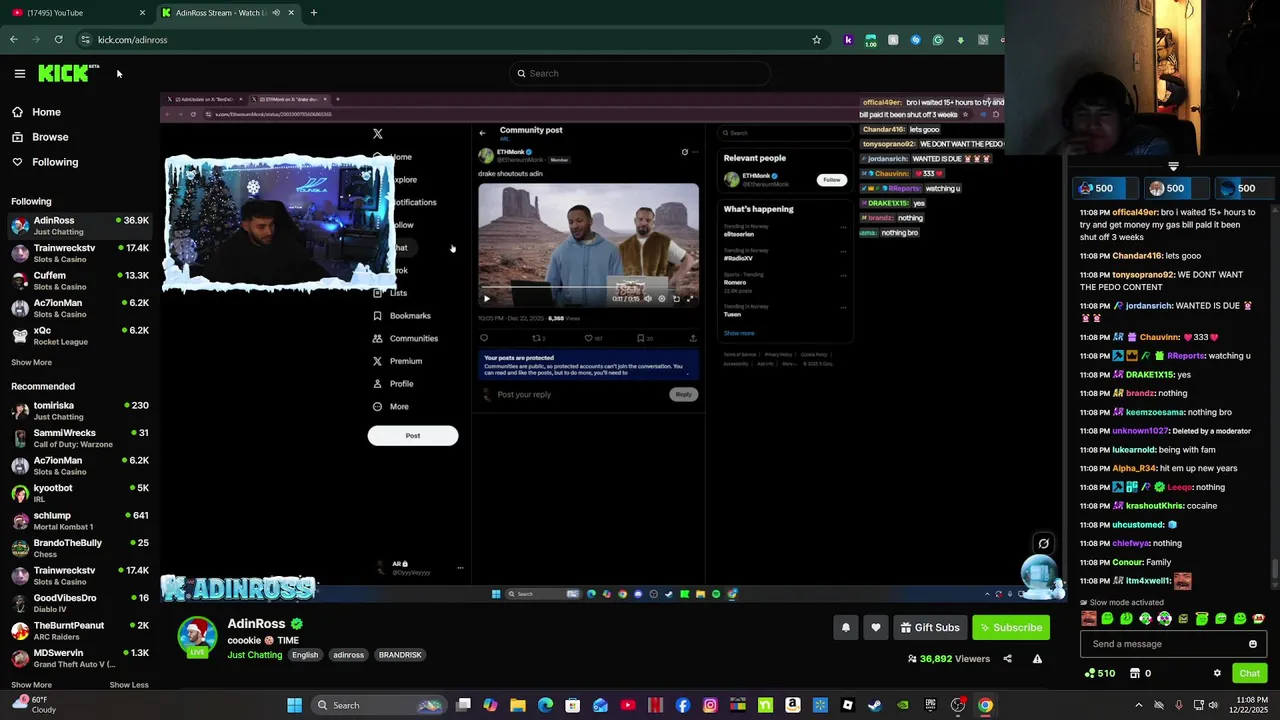Mute the AdinRoss Stream tab audio icon
The width and height of the screenshot is (1280, 720).
point(276,12)
